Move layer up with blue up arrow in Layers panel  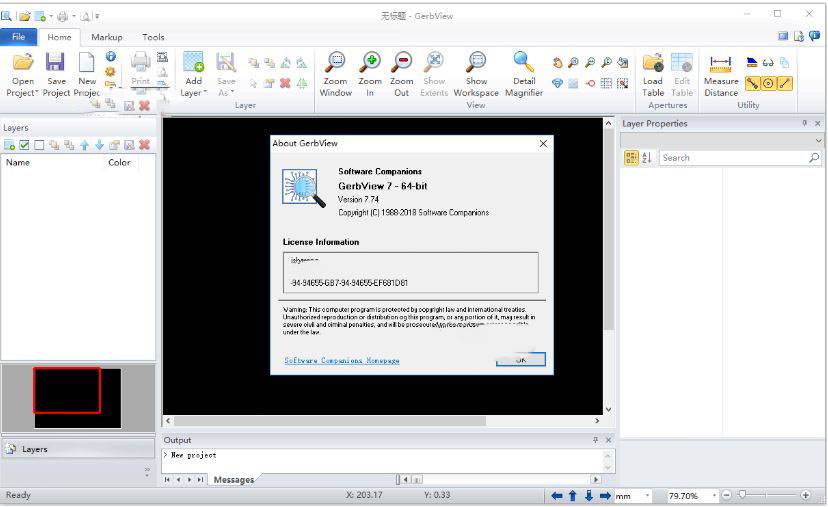pos(84,145)
